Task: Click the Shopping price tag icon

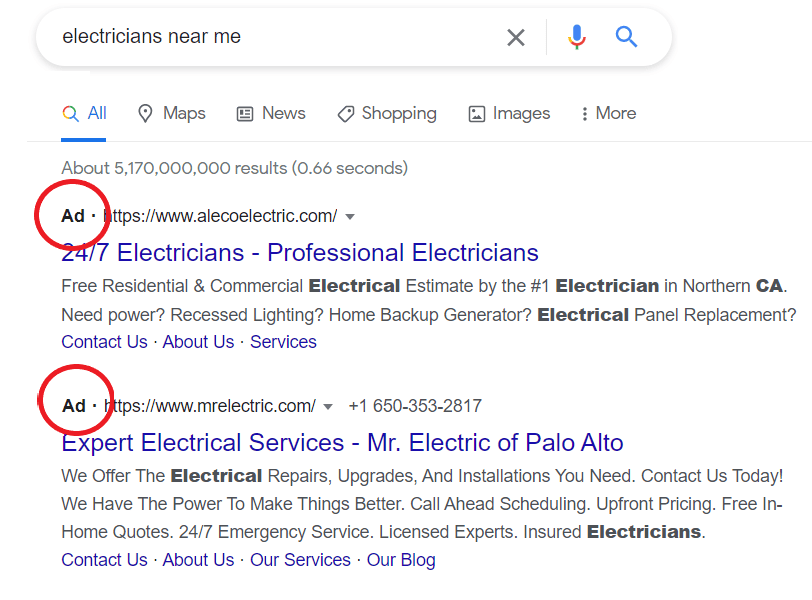Action: click(x=347, y=113)
